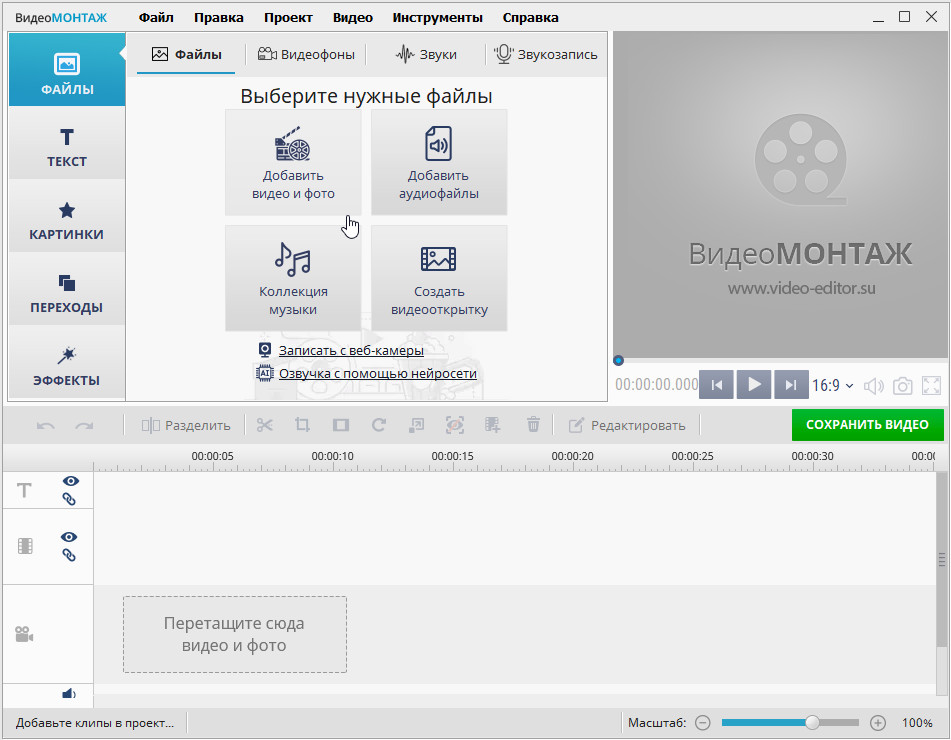Click the Сохранить видео button
The image size is (951, 740).
867,424
